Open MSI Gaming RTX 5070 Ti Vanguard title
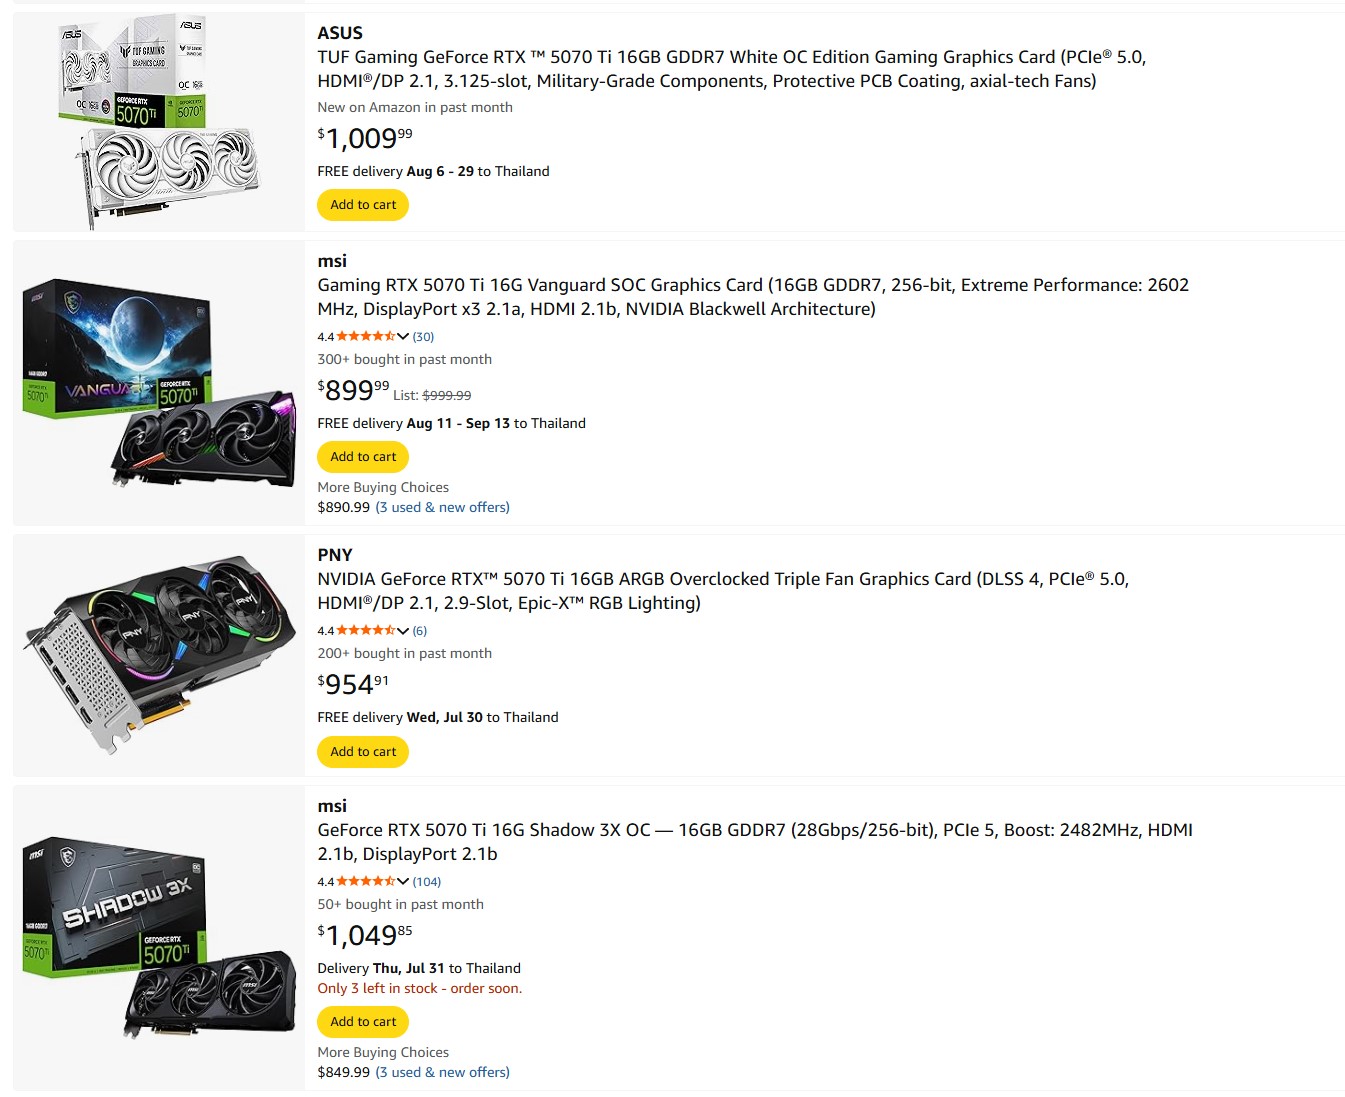The image size is (1345, 1097). pyautogui.click(x=753, y=297)
